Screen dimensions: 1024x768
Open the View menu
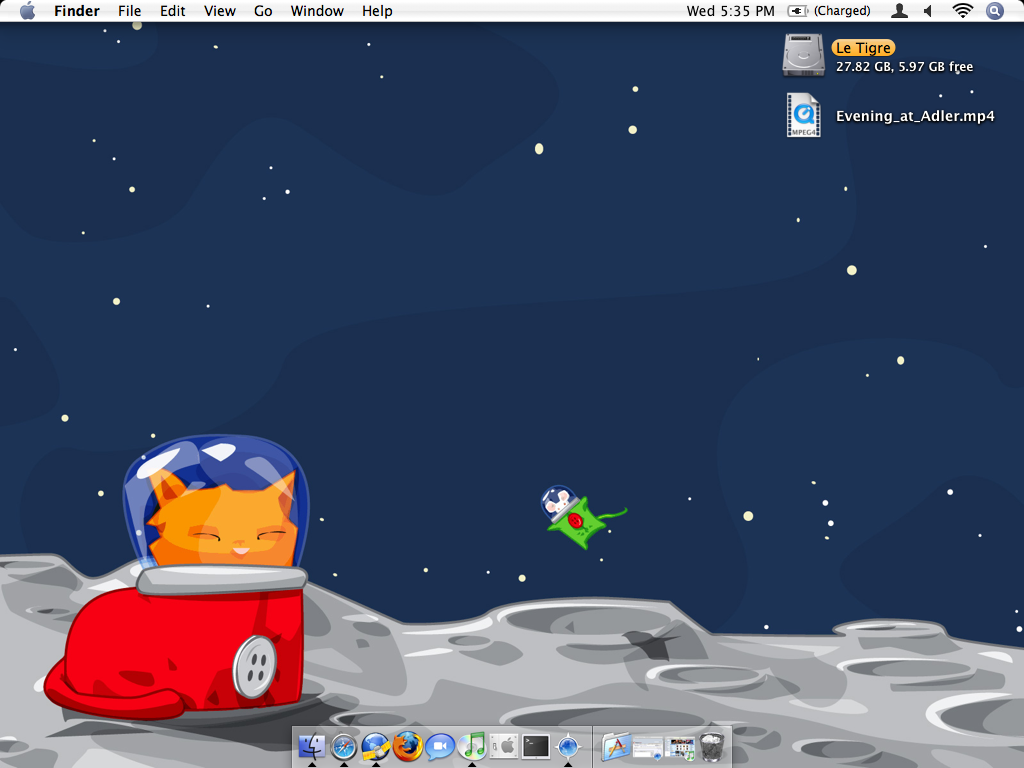coord(219,11)
